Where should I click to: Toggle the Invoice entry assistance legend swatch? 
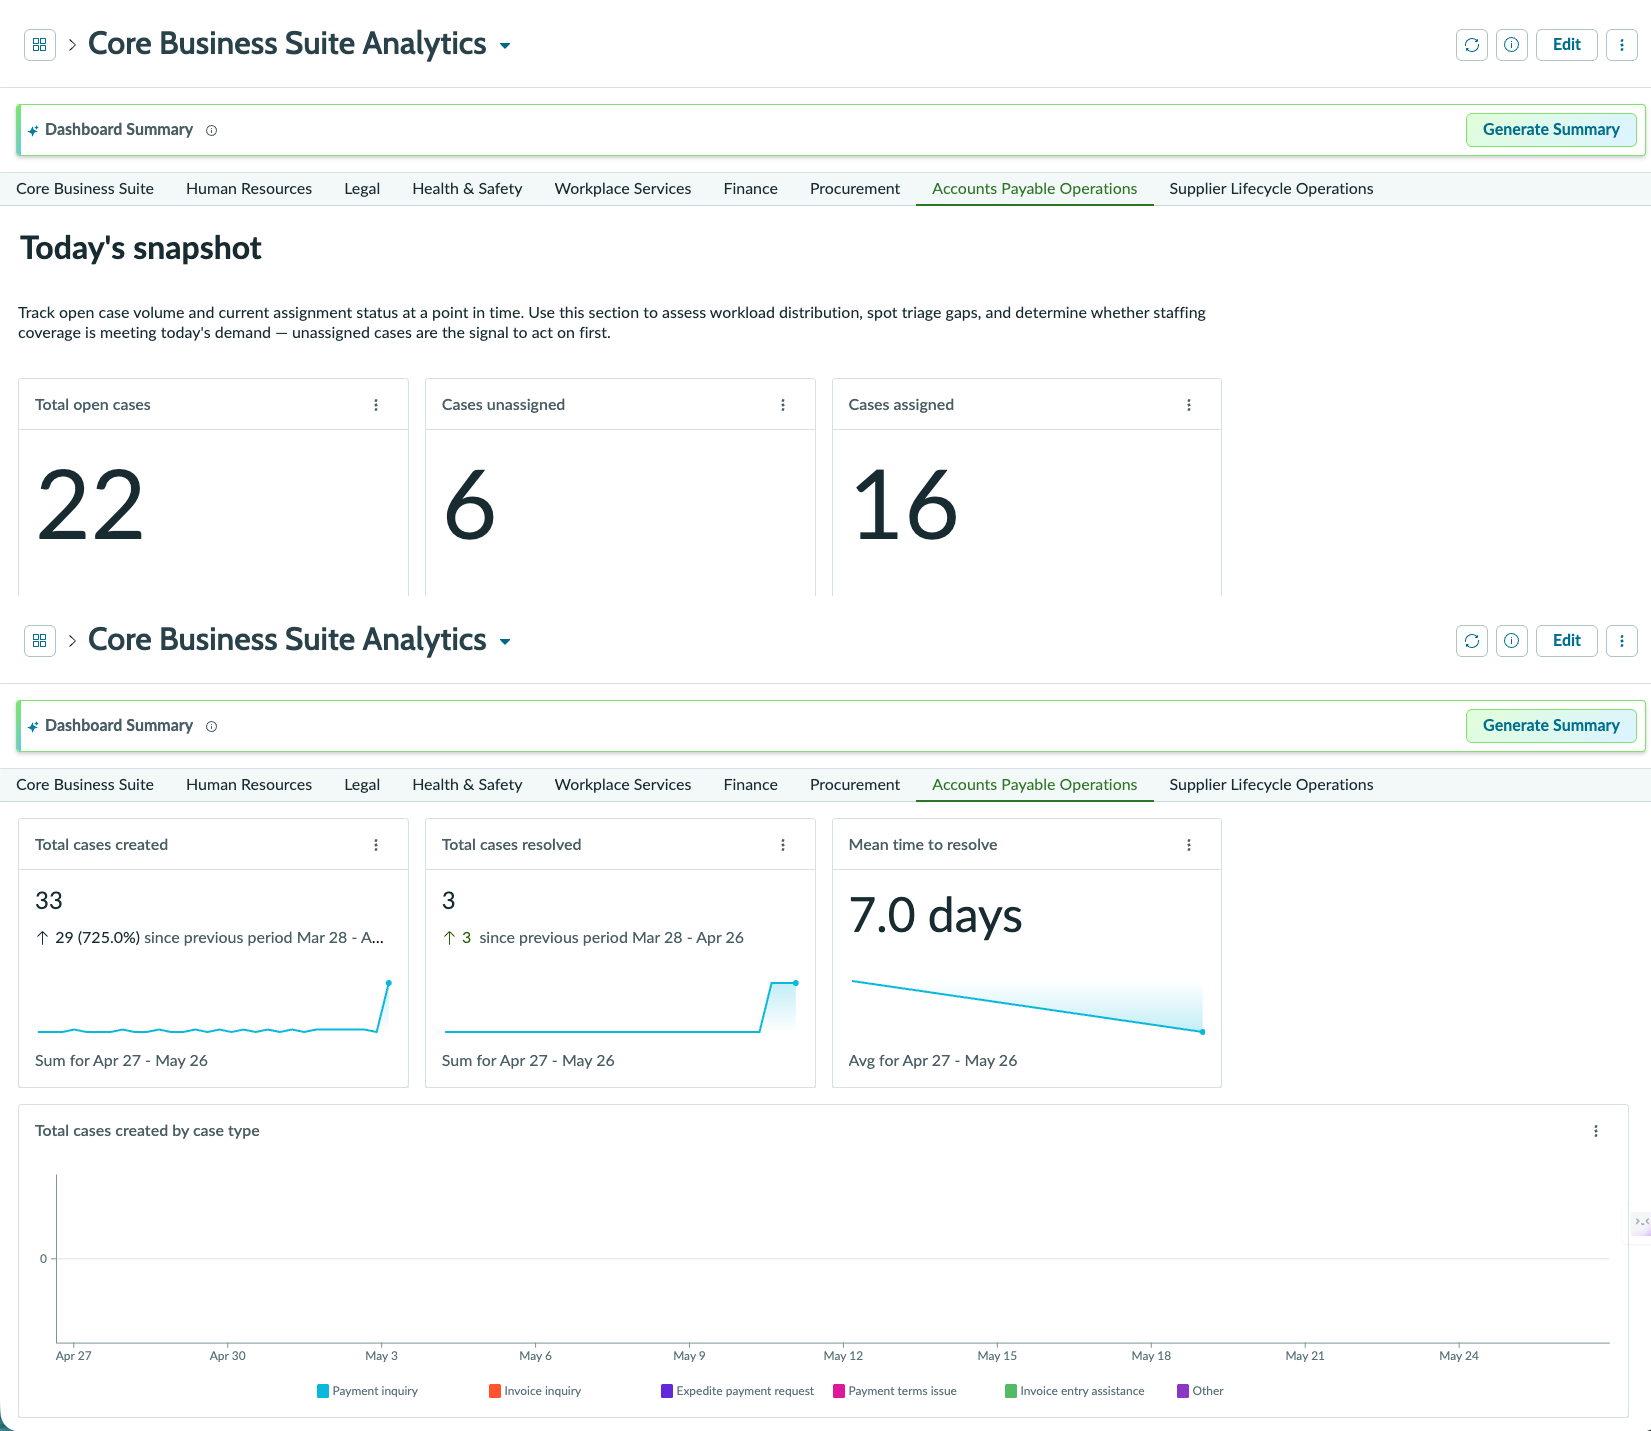coord(1011,1391)
